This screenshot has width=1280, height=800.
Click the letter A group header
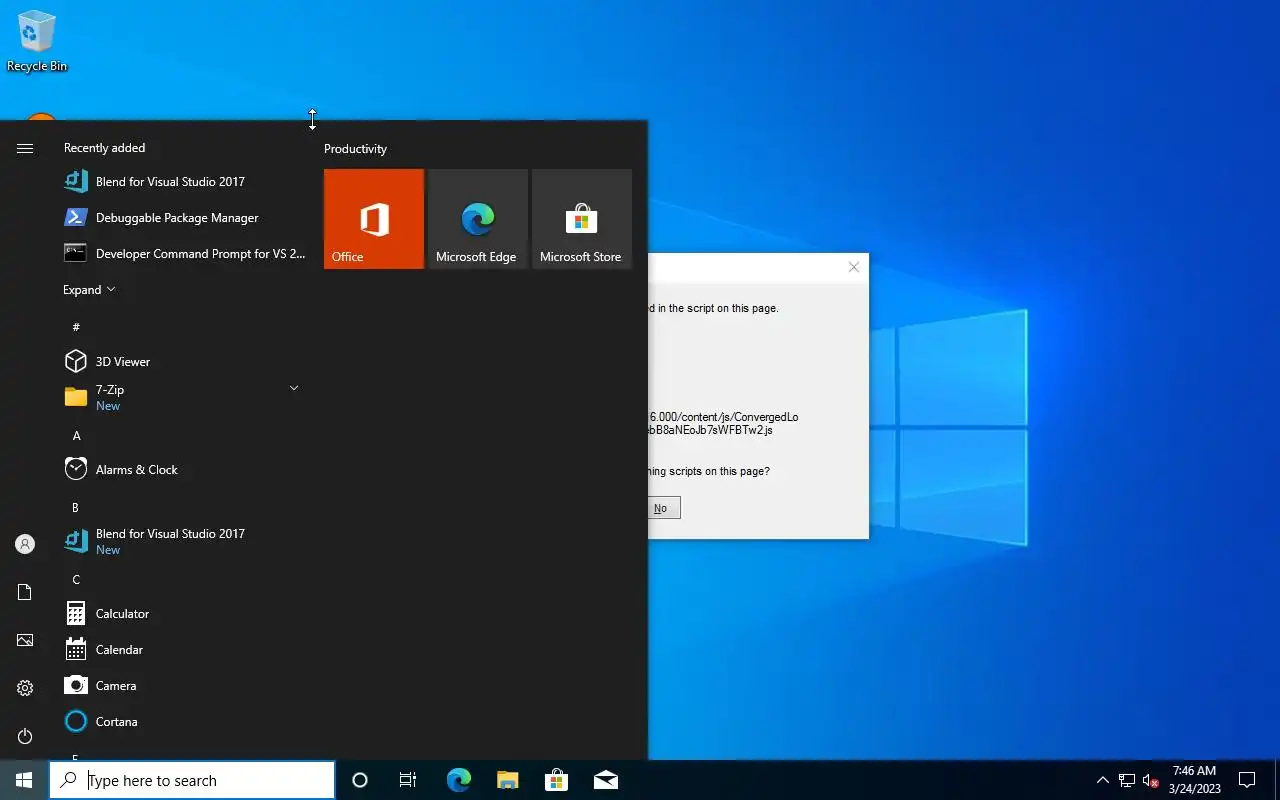click(x=77, y=436)
